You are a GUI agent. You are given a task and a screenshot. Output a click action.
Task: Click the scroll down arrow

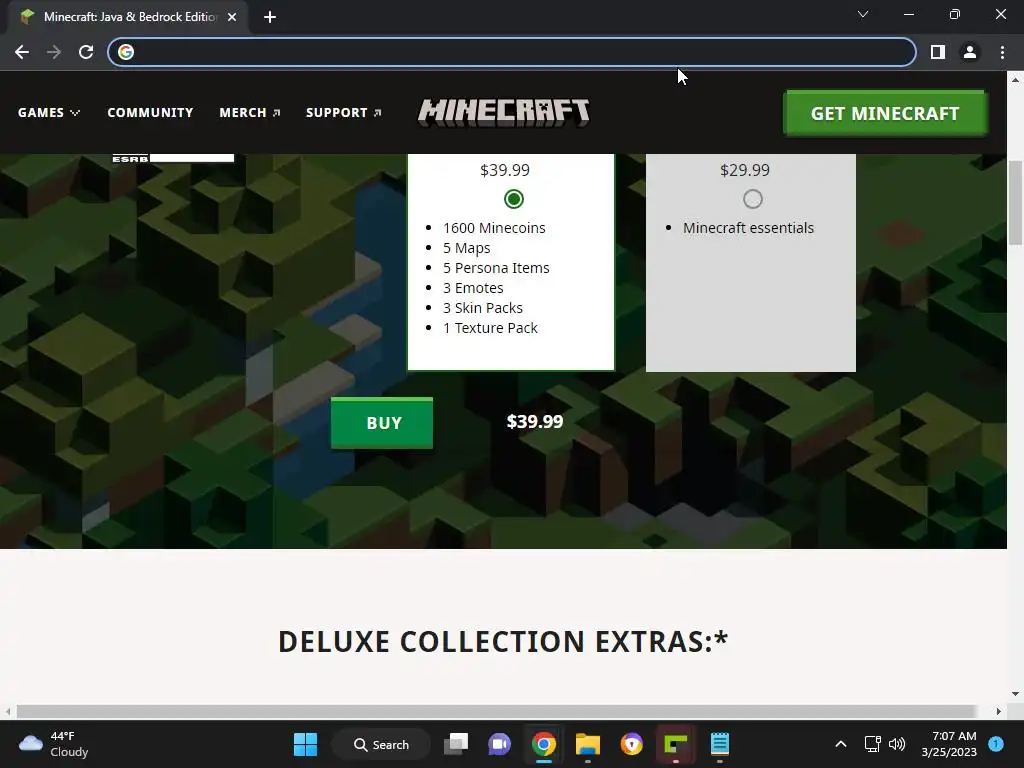point(1015,694)
